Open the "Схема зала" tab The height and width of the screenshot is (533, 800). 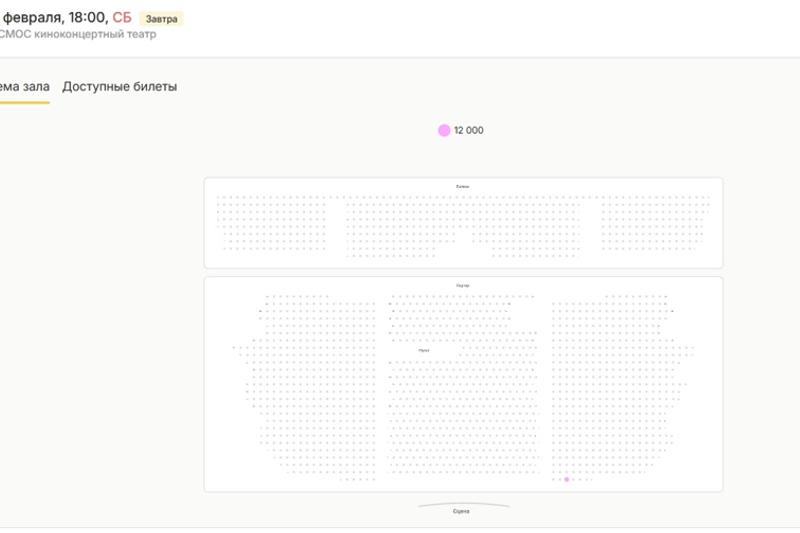pos(24,87)
